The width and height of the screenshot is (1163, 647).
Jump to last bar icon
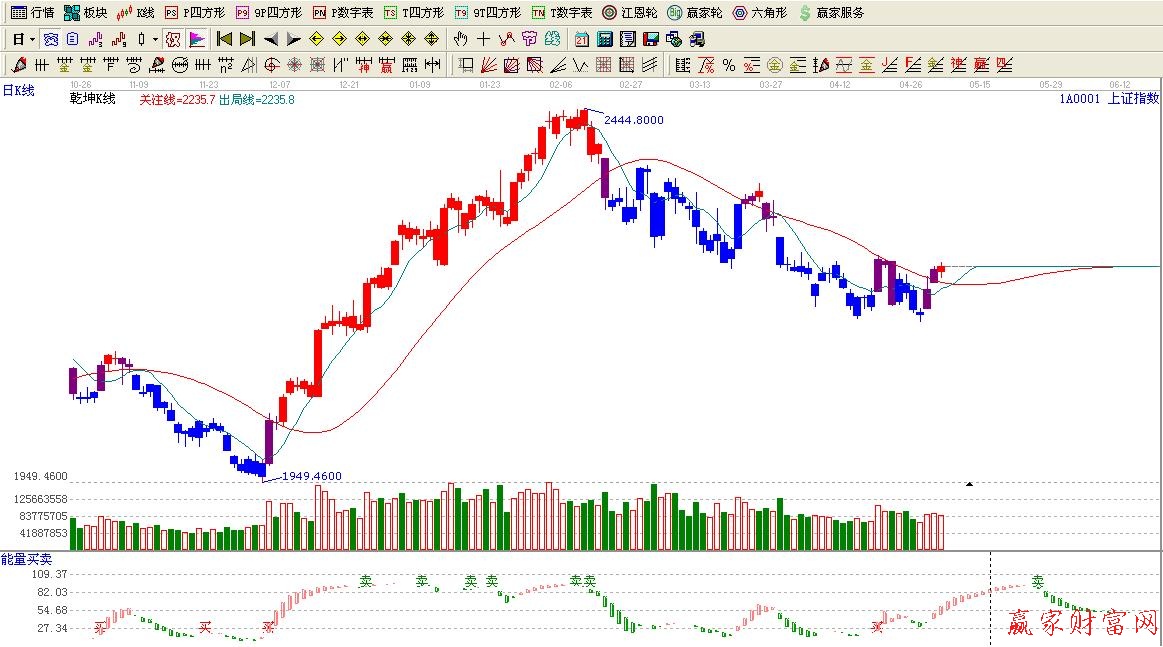[248, 39]
